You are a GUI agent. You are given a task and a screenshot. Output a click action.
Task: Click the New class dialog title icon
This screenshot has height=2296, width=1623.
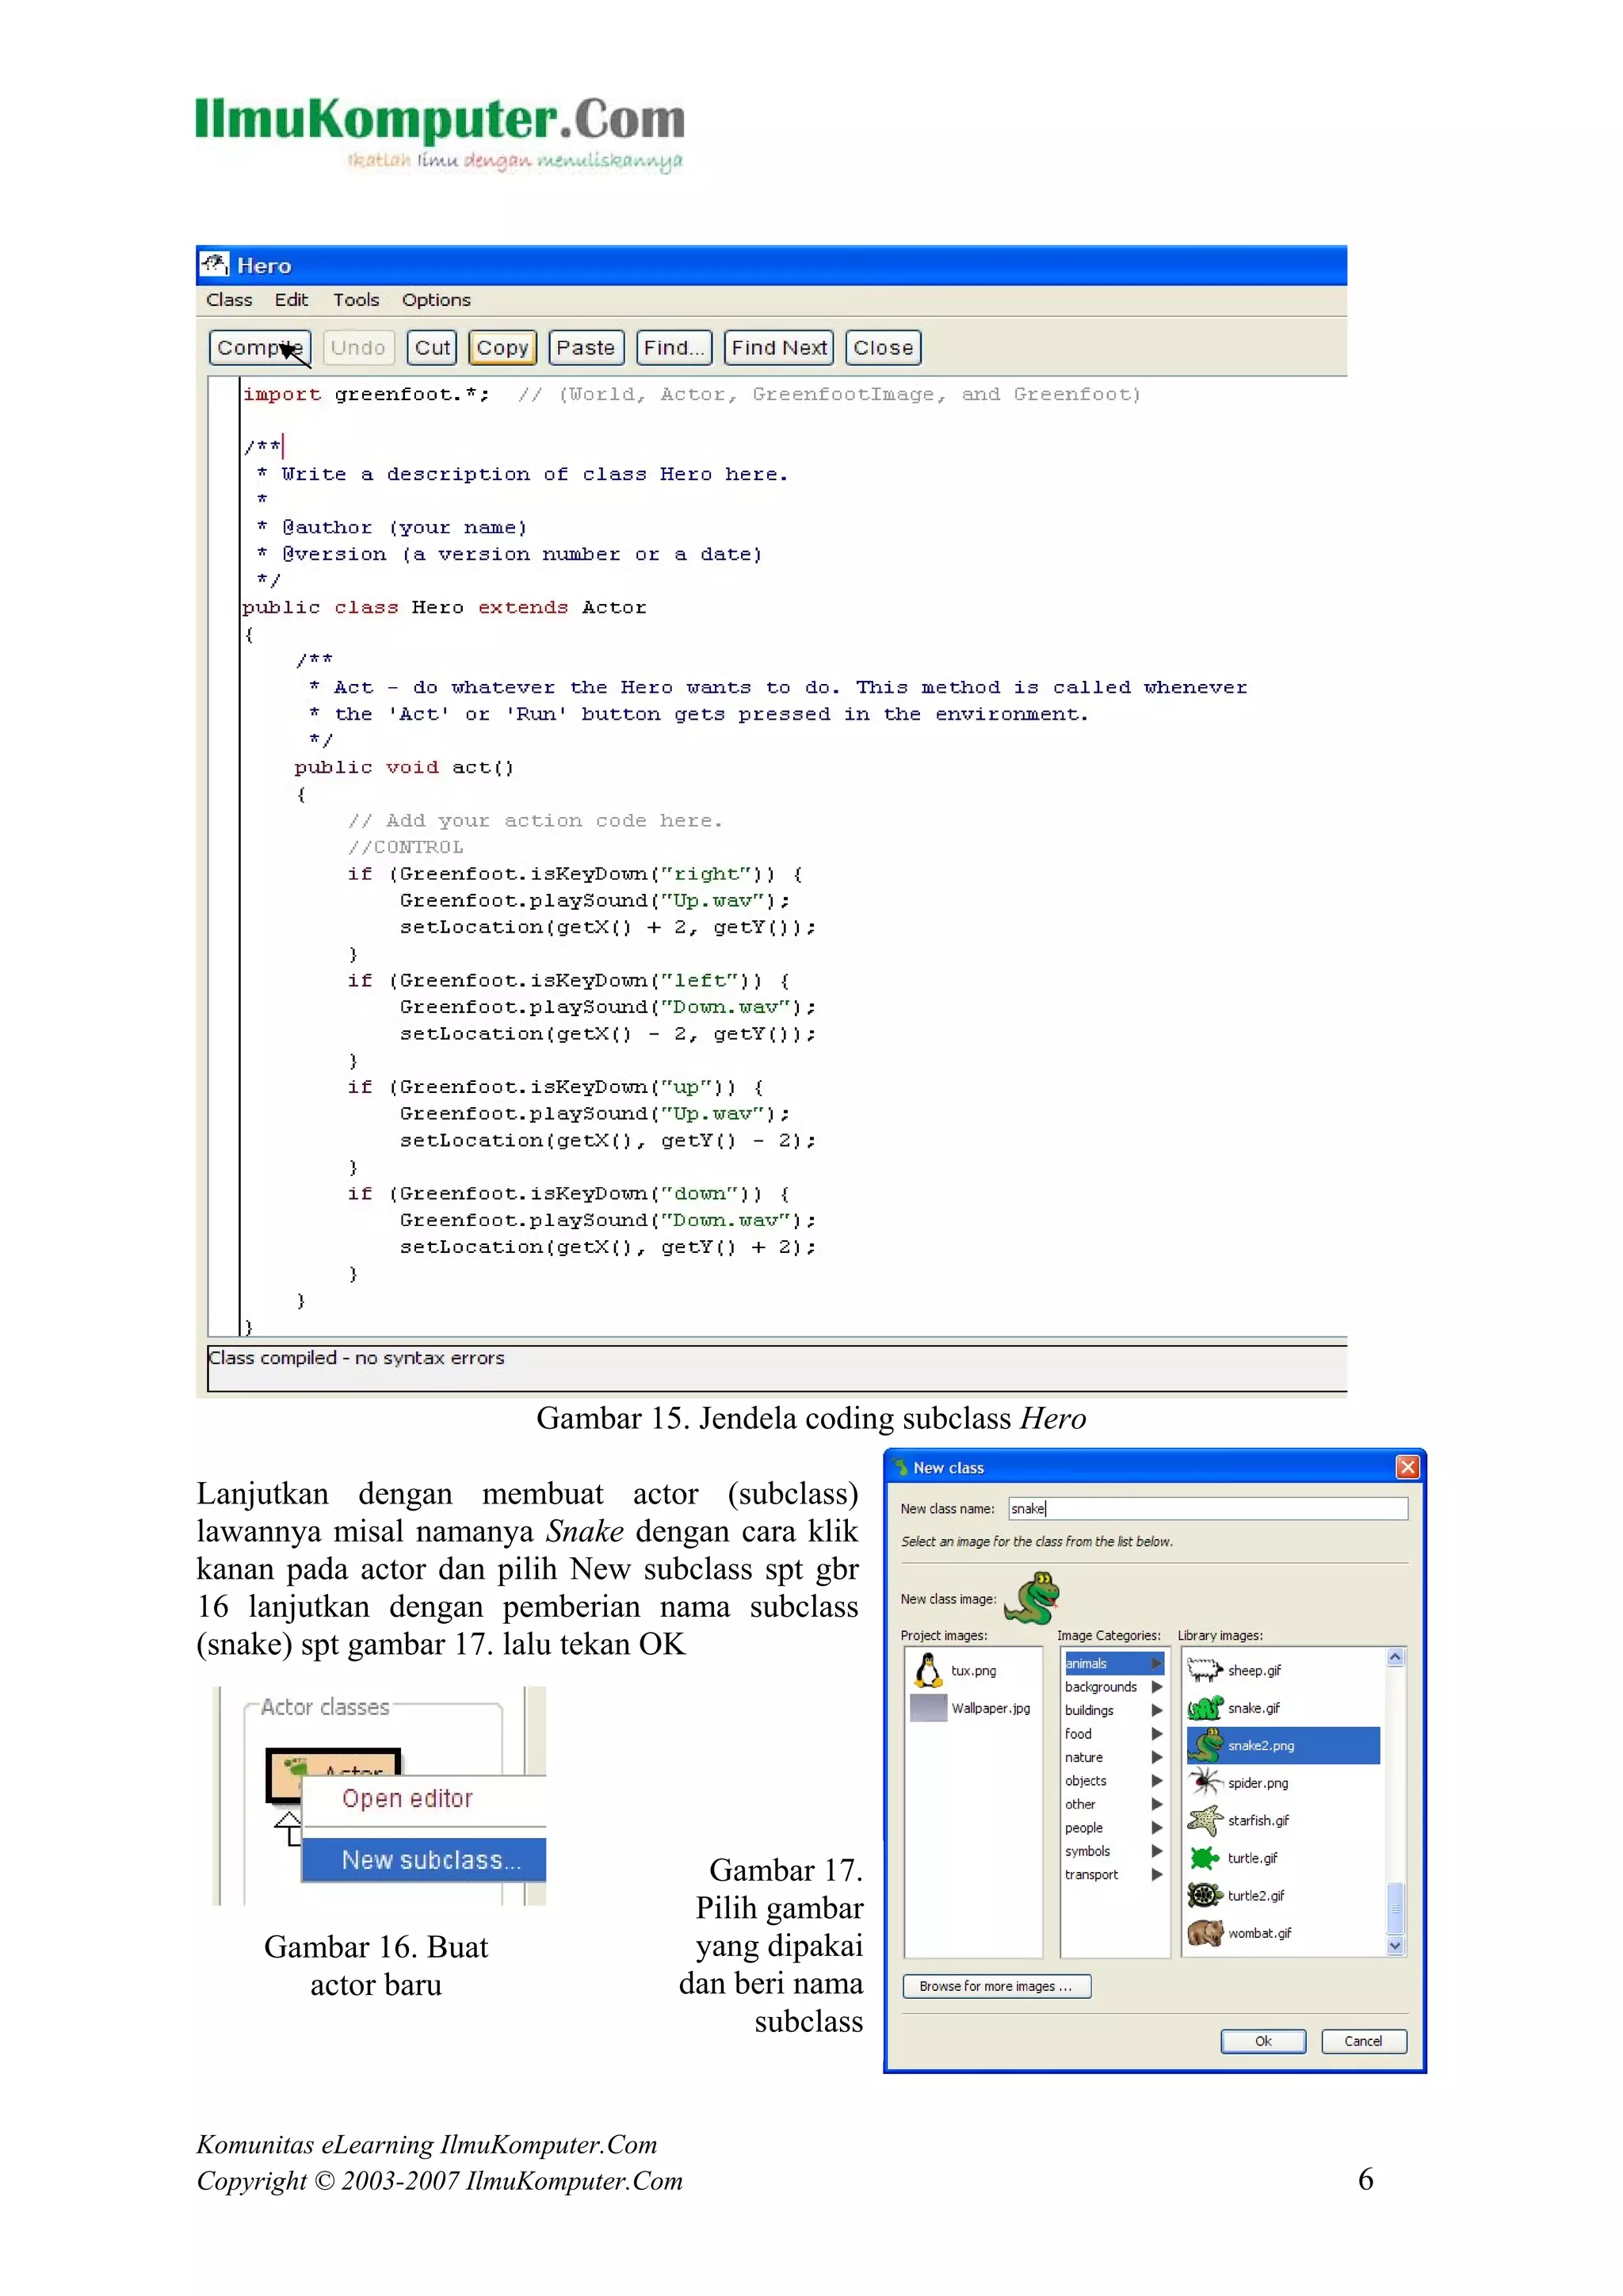click(900, 1467)
